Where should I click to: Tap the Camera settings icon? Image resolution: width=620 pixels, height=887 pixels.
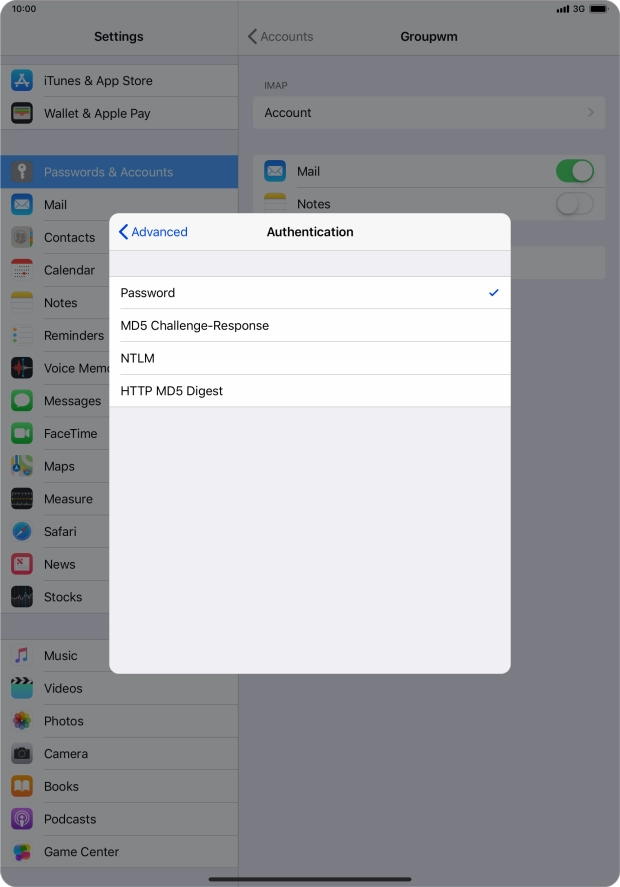click(22, 754)
